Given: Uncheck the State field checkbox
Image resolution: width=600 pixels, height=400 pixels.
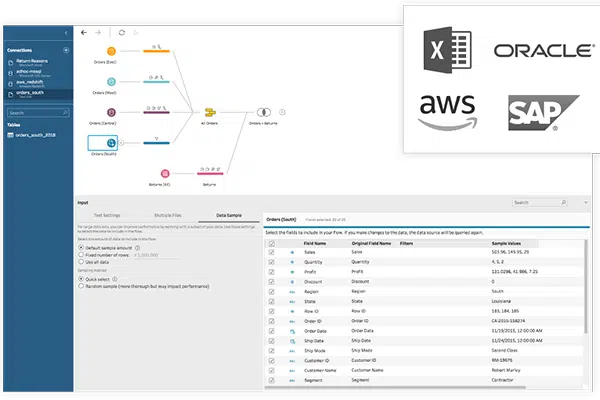Looking at the screenshot, I should coord(272,302).
